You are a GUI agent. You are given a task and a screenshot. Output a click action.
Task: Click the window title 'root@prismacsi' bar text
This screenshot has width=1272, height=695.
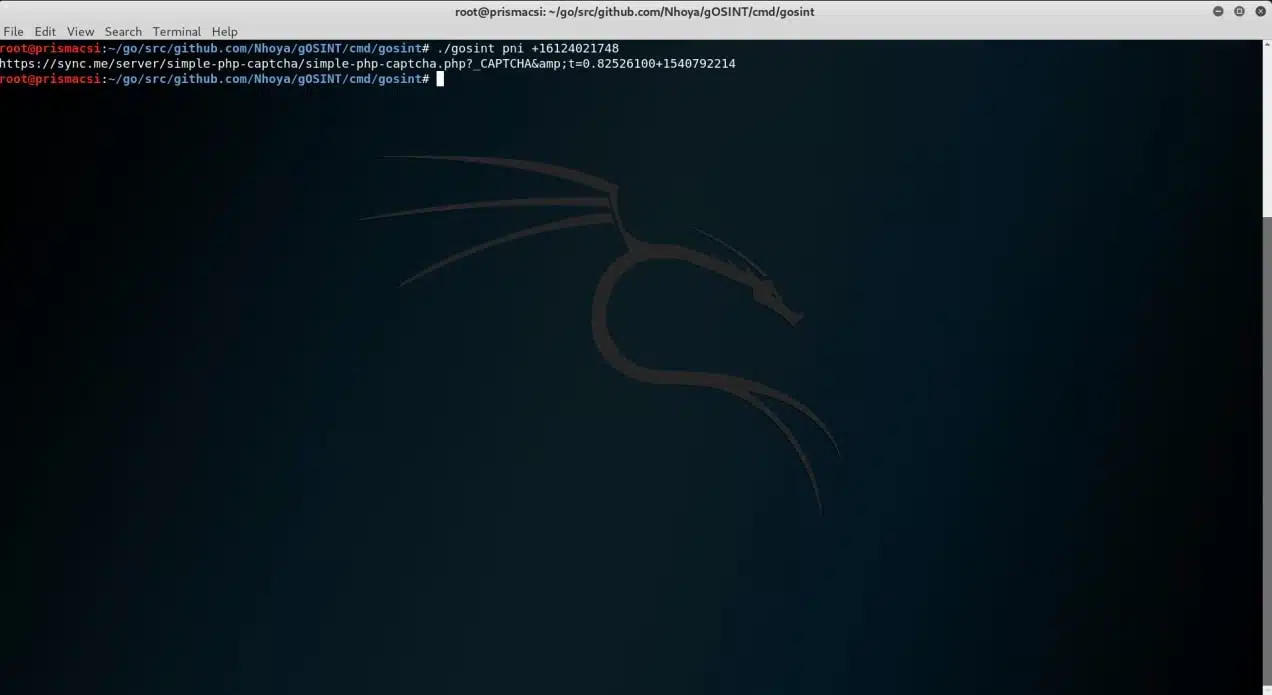635,11
